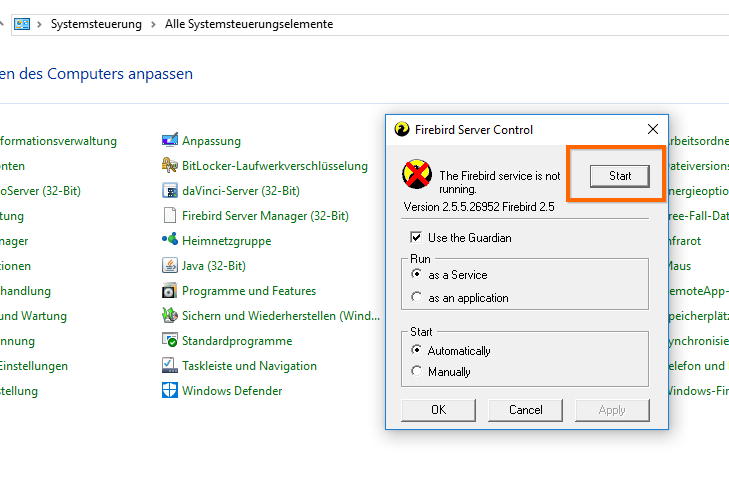This screenshot has height=493, width=729.
Task: Open Anpassung link
Action: click(212, 141)
